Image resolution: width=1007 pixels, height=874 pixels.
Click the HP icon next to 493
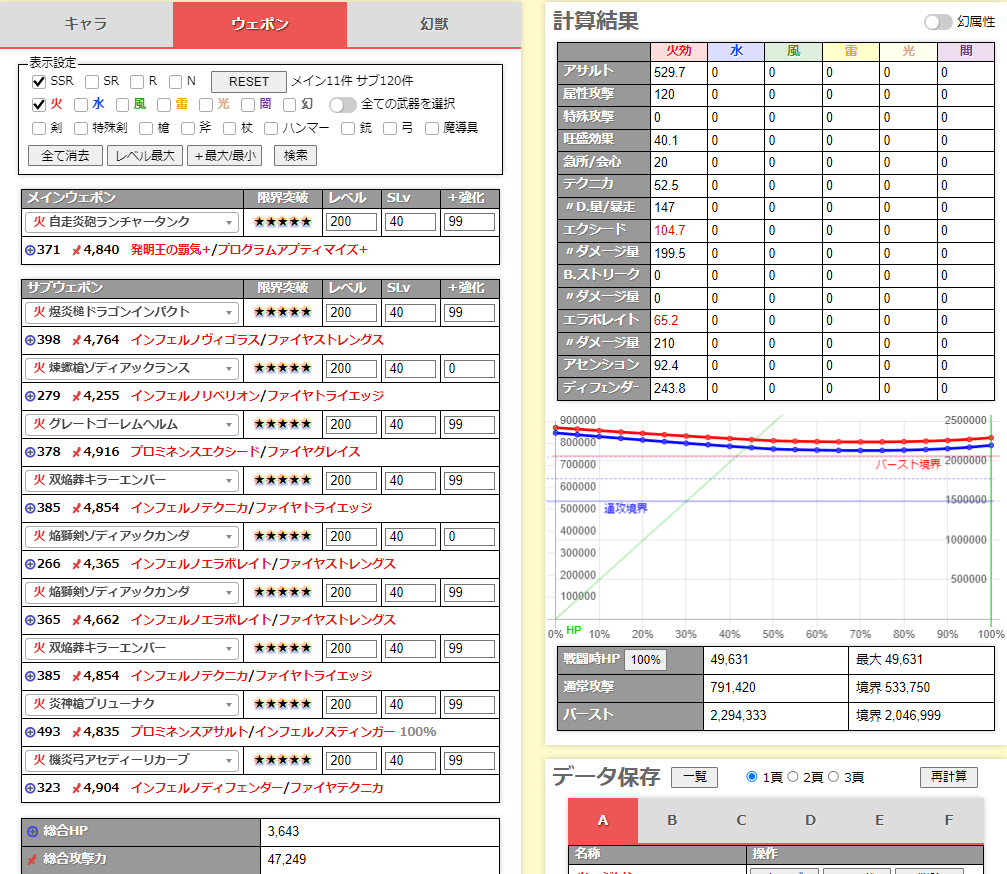29,732
